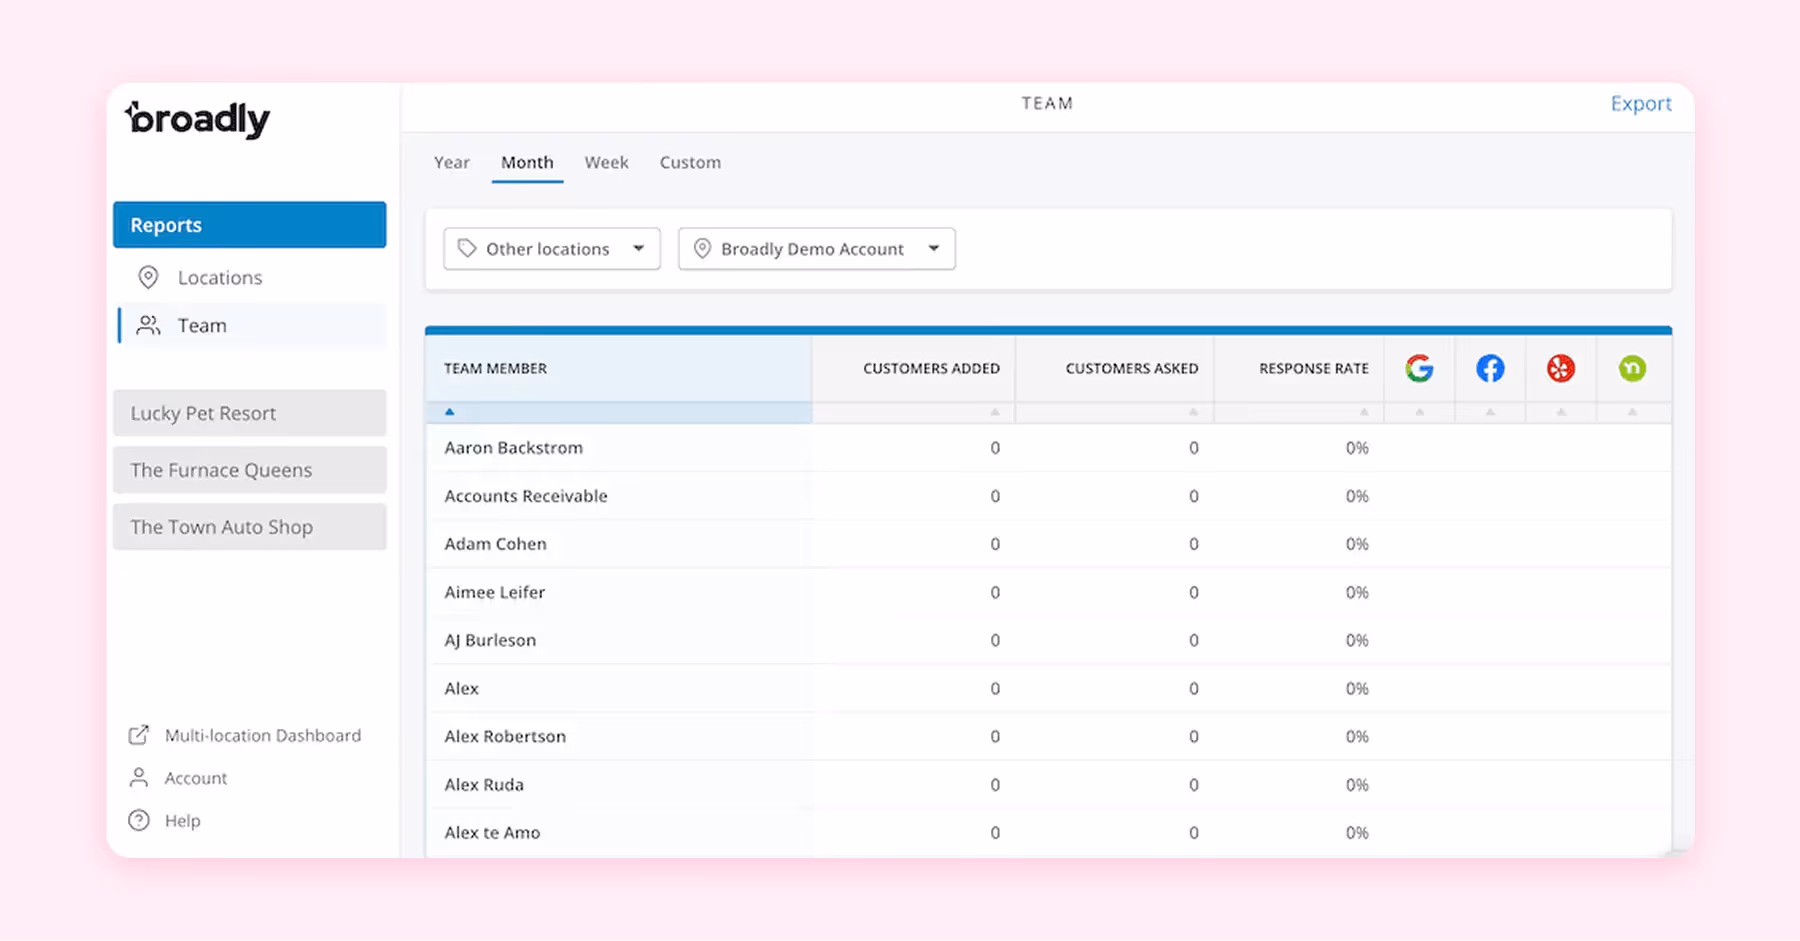1800x941 pixels.
Task: Select the Alex Ruda row
Action: (1048, 784)
